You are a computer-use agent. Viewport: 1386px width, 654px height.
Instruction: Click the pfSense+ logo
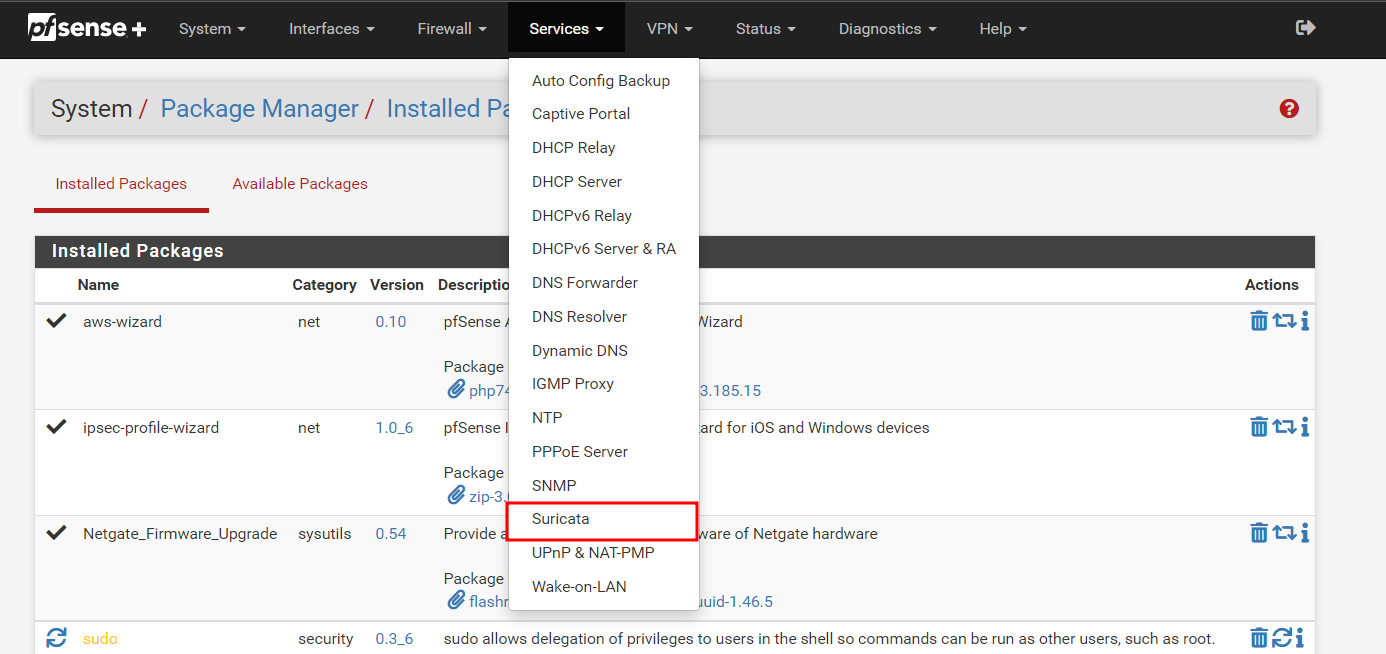pos(87,28)
